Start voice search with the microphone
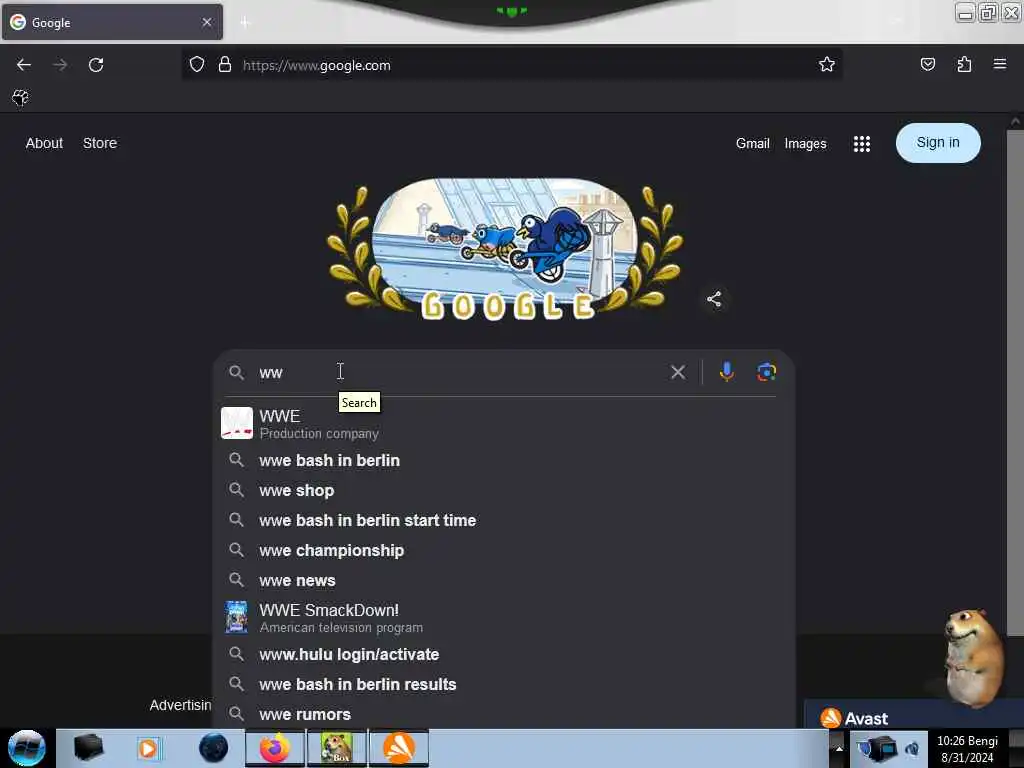 (x=726, y=372)
